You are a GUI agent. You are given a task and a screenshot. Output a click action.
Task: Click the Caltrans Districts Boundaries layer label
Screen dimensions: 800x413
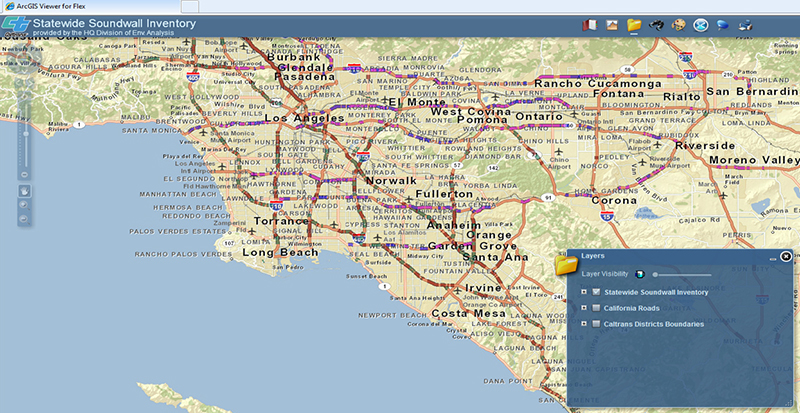(x=654, y=324)
